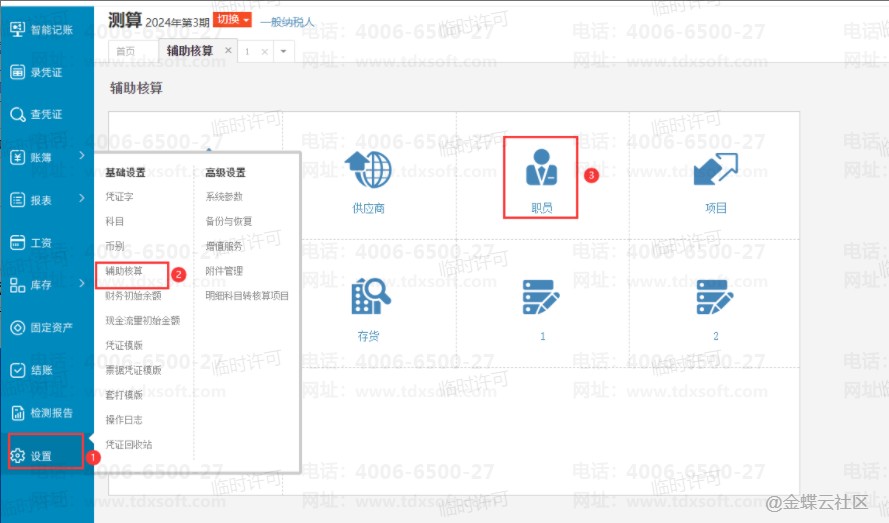Expand the 账簿 sidebar submenu
Image resolution: width=889 pixels, height=523 pixels.
pyautogui.click(x=81, y=157)
